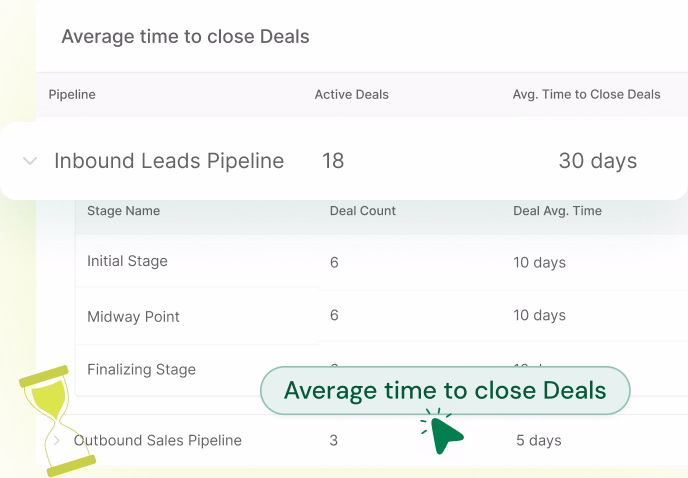Select the Outbound Sales Pipeline name

(x=158, y=440)
